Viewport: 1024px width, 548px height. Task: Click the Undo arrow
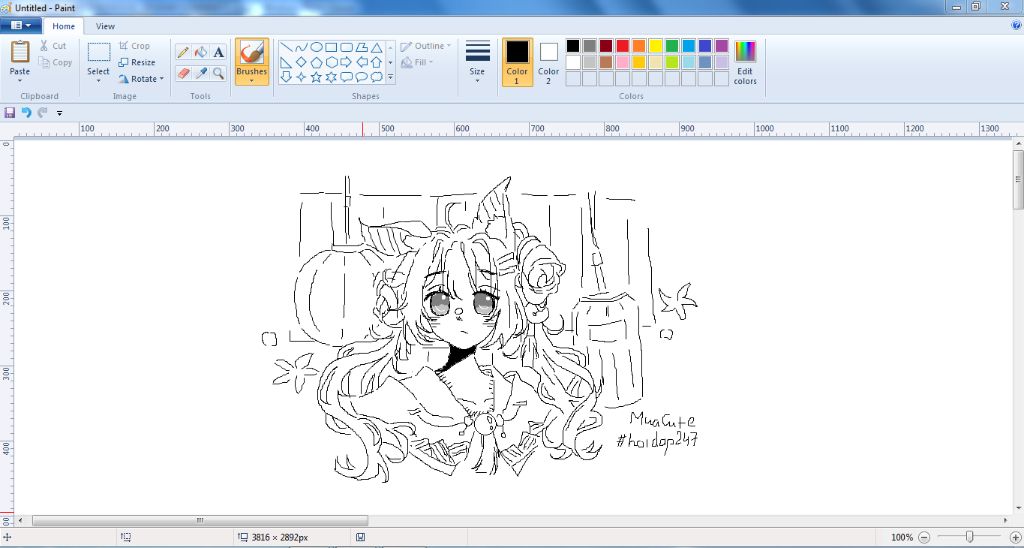26,112
